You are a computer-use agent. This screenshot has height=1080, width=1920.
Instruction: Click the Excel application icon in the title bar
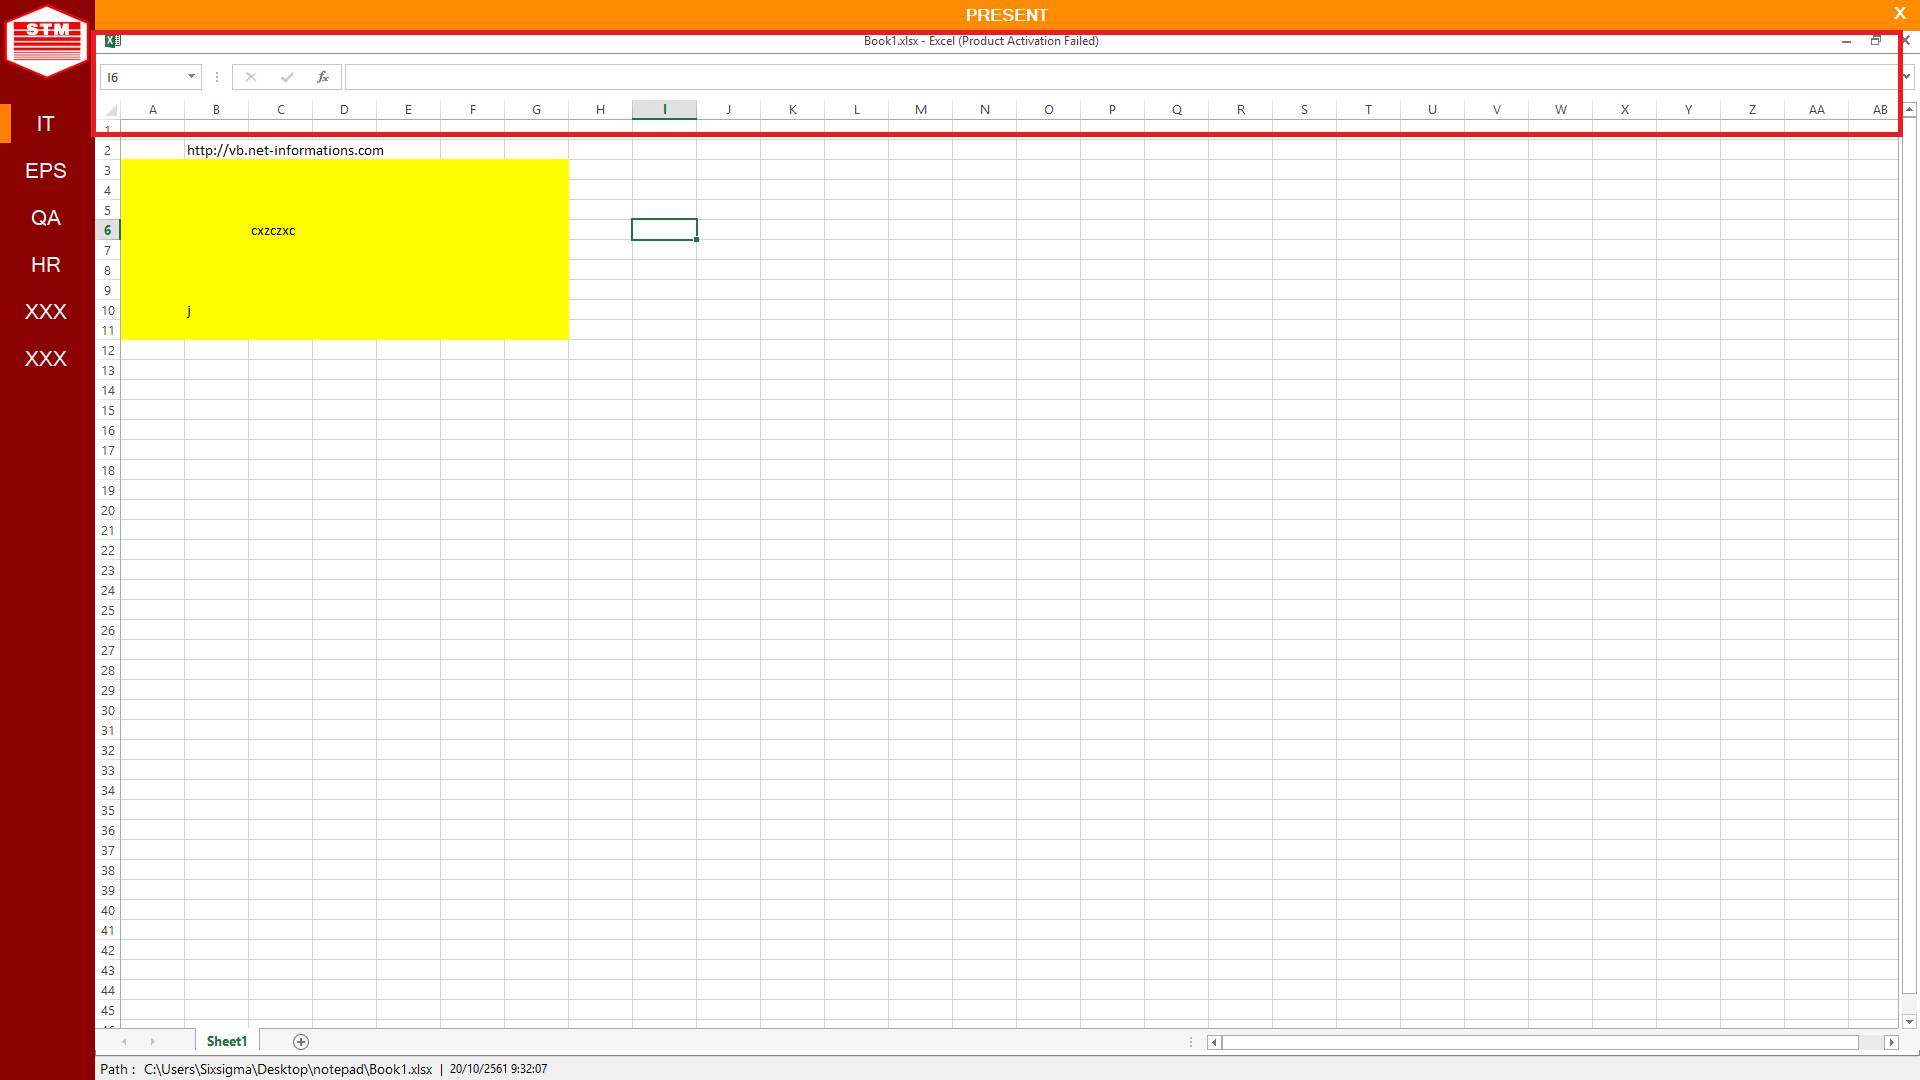(112, 40)
